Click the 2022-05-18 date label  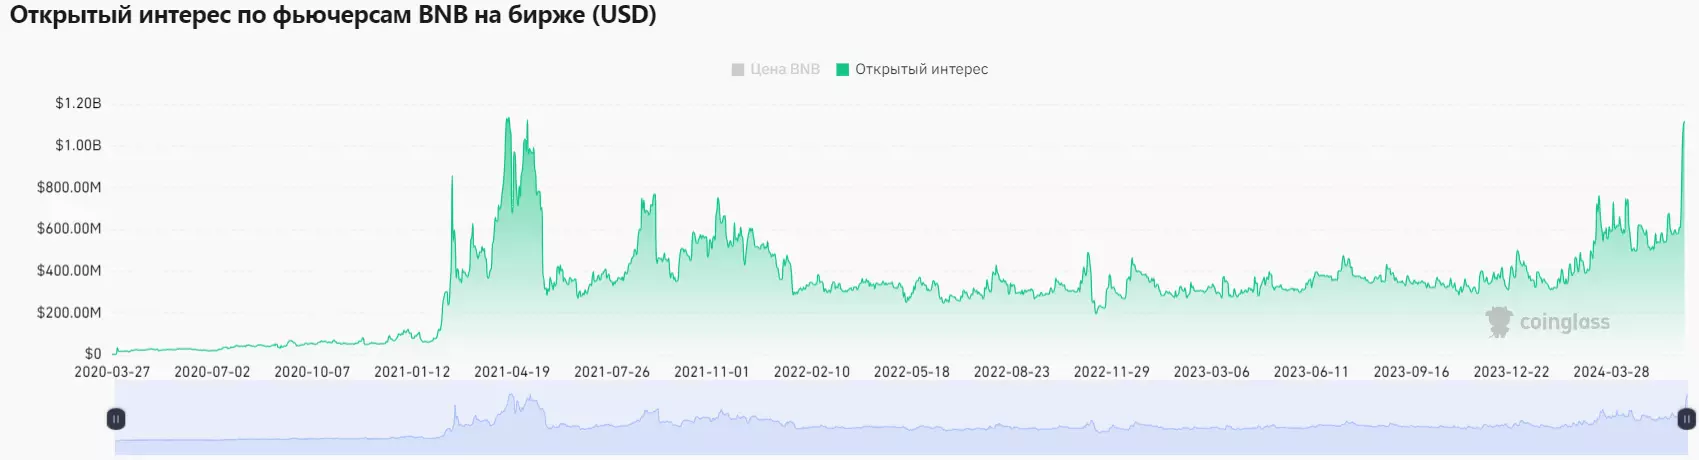(912, 371)
